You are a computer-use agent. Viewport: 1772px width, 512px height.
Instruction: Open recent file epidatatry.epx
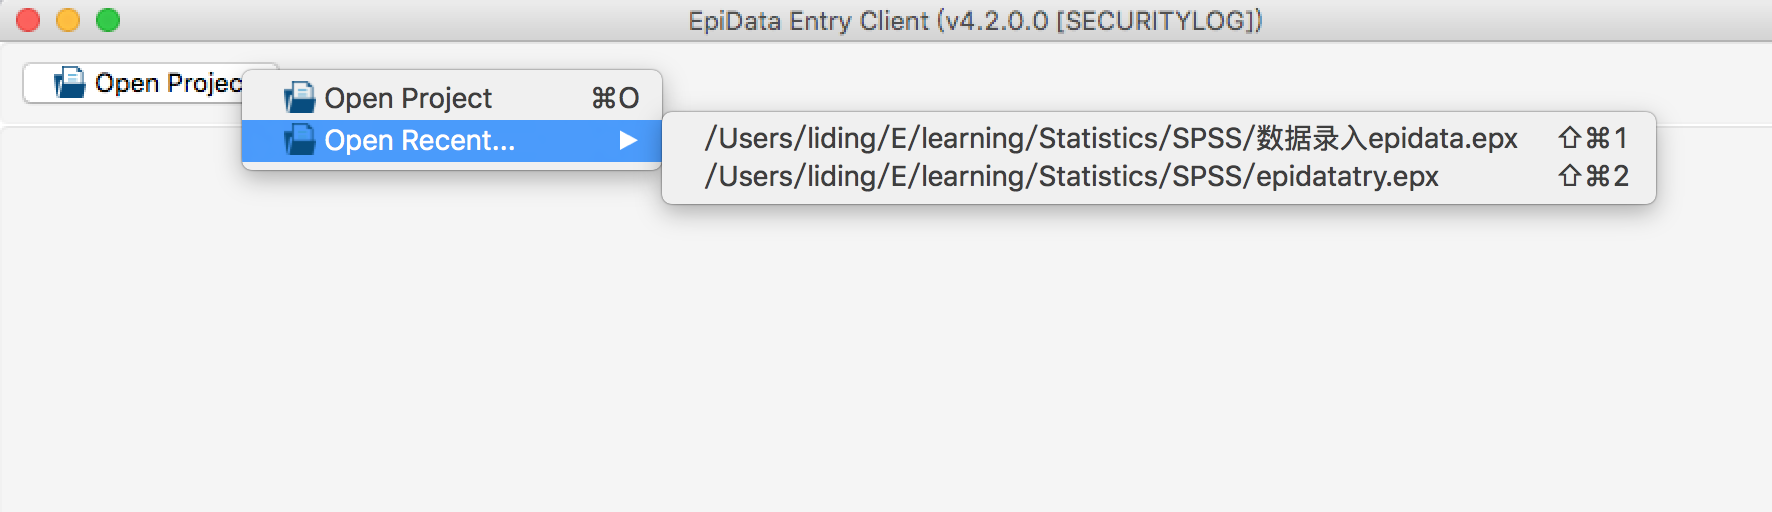point(1071,177)
